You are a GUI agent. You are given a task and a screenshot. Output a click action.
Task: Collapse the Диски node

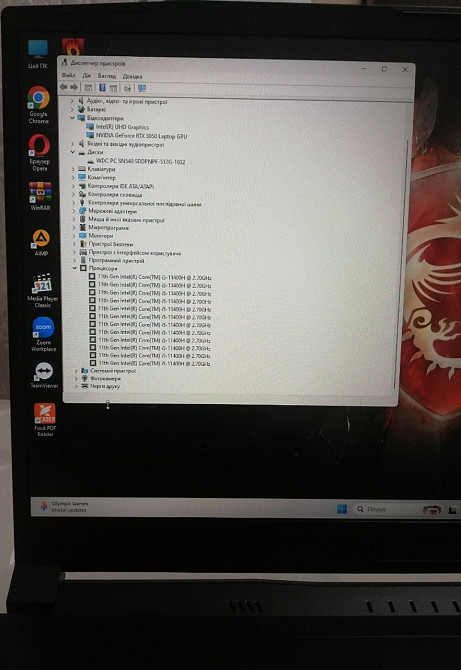click(73, 152)
